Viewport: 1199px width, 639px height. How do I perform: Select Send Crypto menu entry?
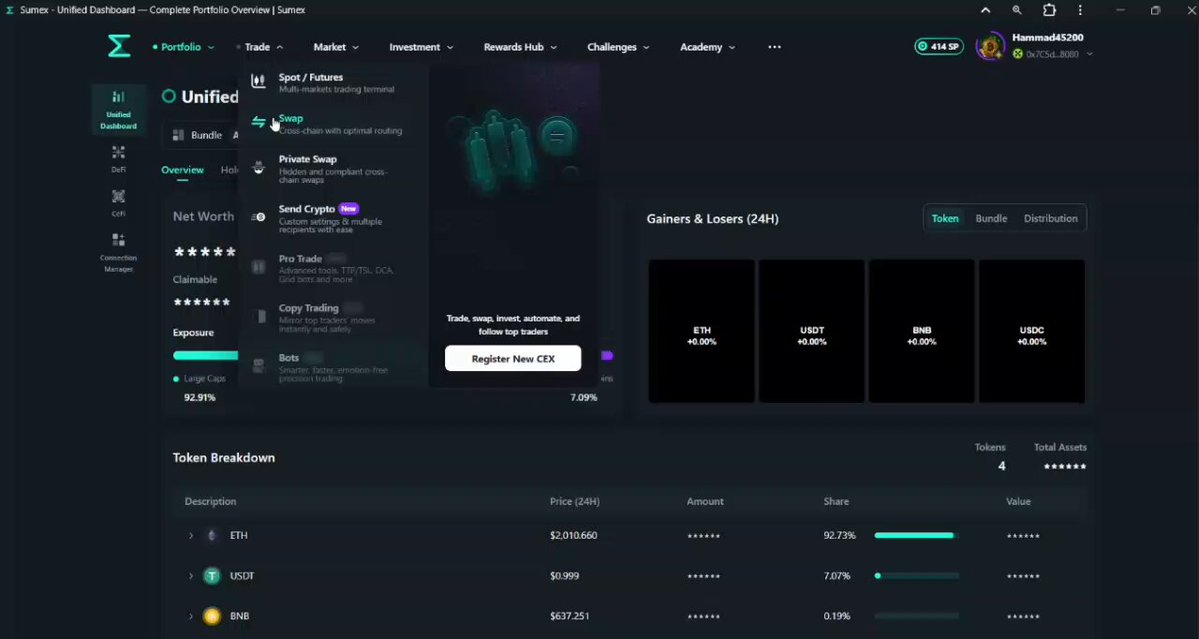[x=331, y=219]
